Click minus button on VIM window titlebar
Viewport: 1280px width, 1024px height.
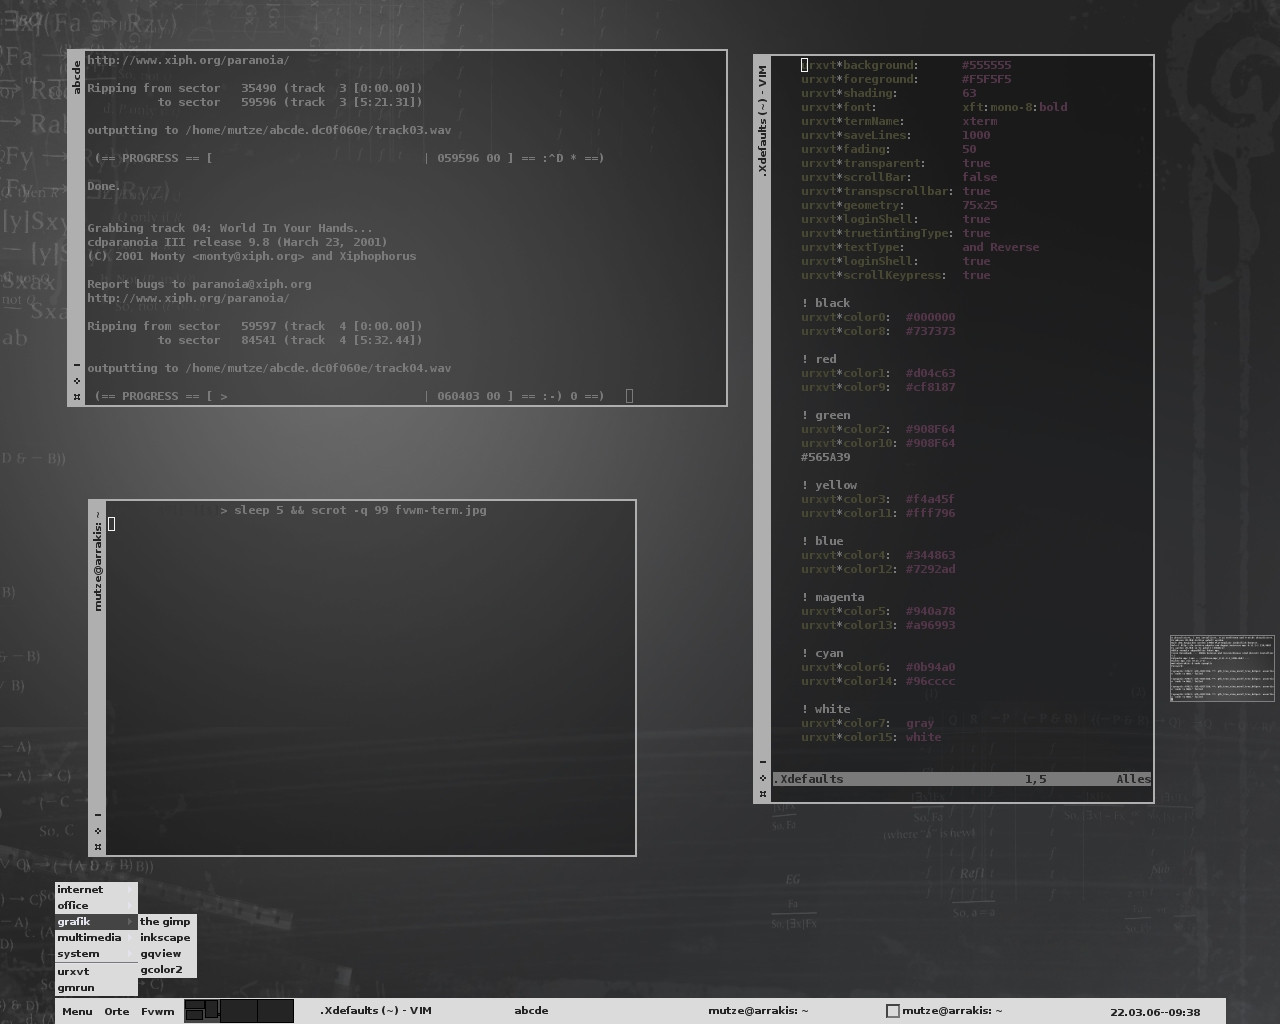pyautogui.click(x=763, y=762)
